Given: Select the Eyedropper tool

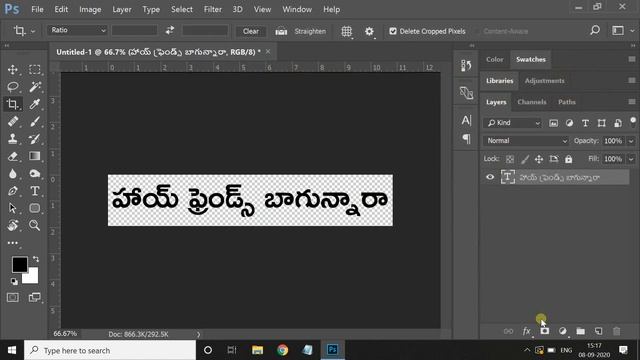Looking at the screenshot, I should click(x=35, y=104).
